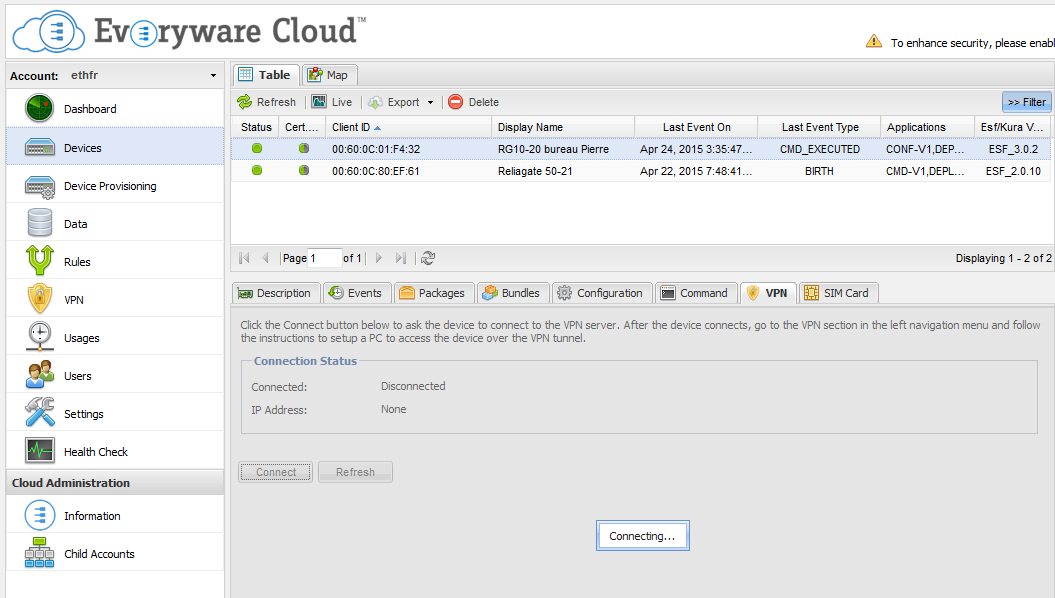Go to first page arrow in pager
This screenshot has height=598, width=1055.
[244, 258]
